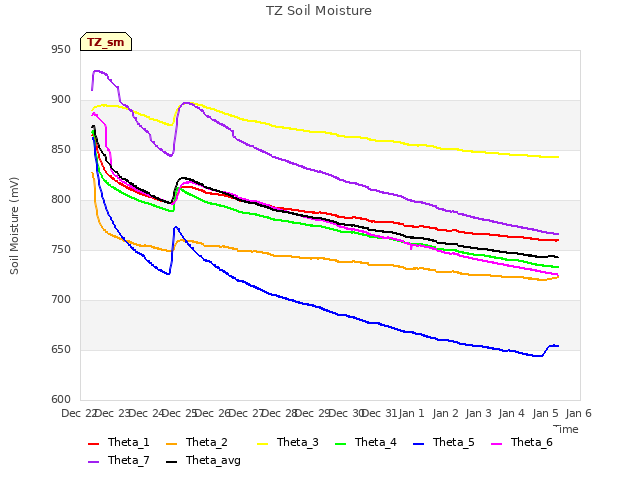Click the Jan 1 x-axis label

[x=412, y=413]
